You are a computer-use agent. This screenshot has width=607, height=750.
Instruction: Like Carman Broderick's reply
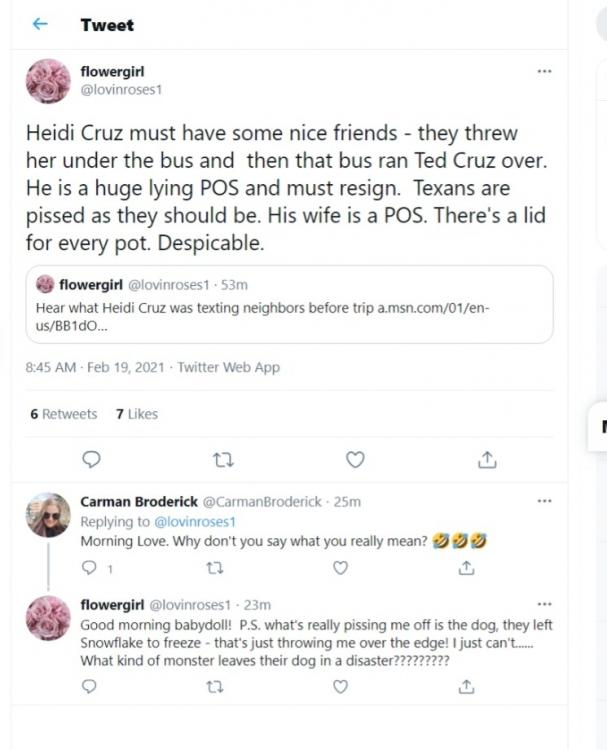coord(340,568)
